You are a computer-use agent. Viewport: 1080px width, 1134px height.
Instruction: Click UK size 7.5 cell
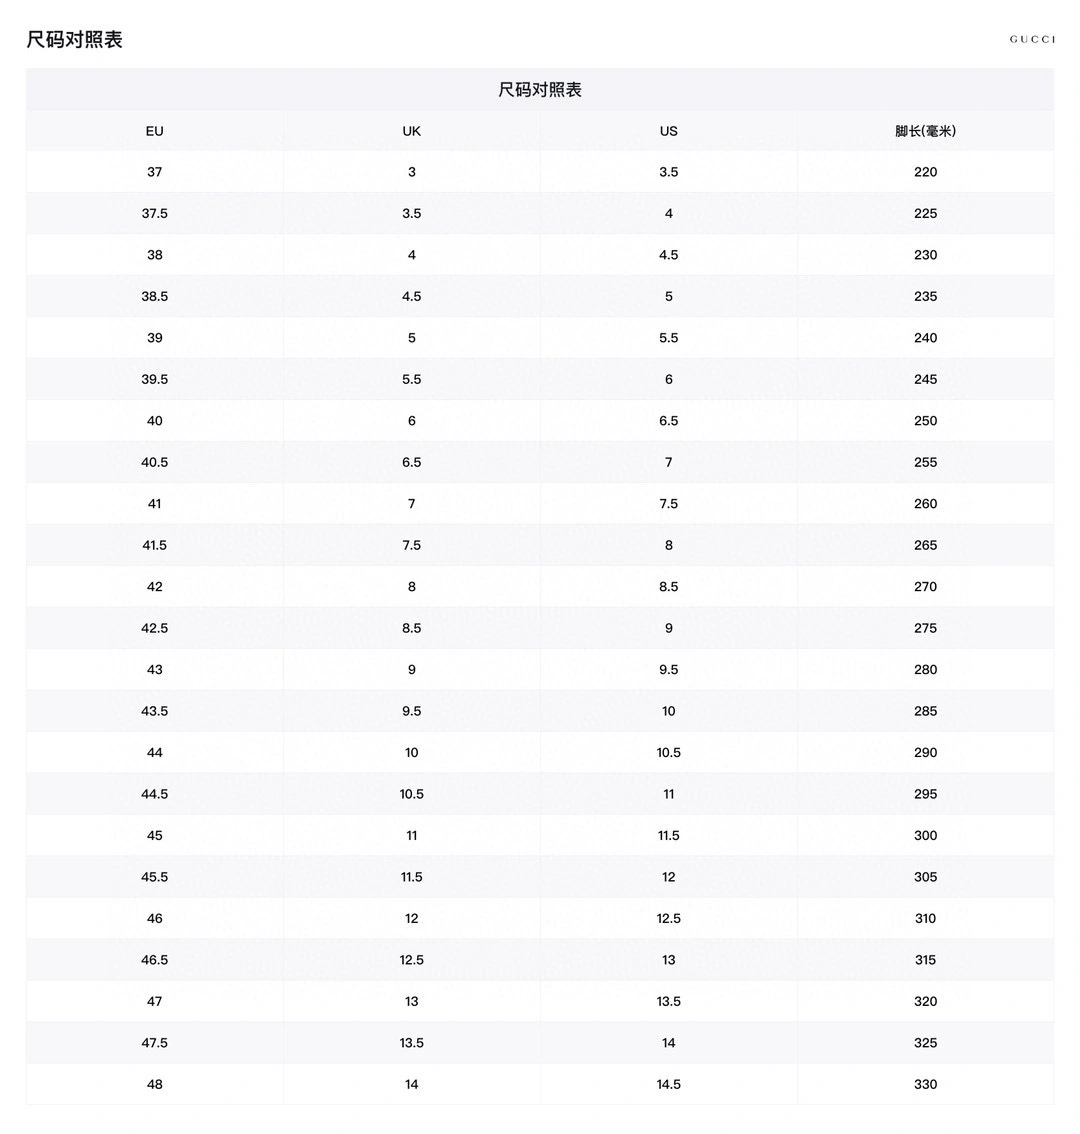(x=412, y=545)
